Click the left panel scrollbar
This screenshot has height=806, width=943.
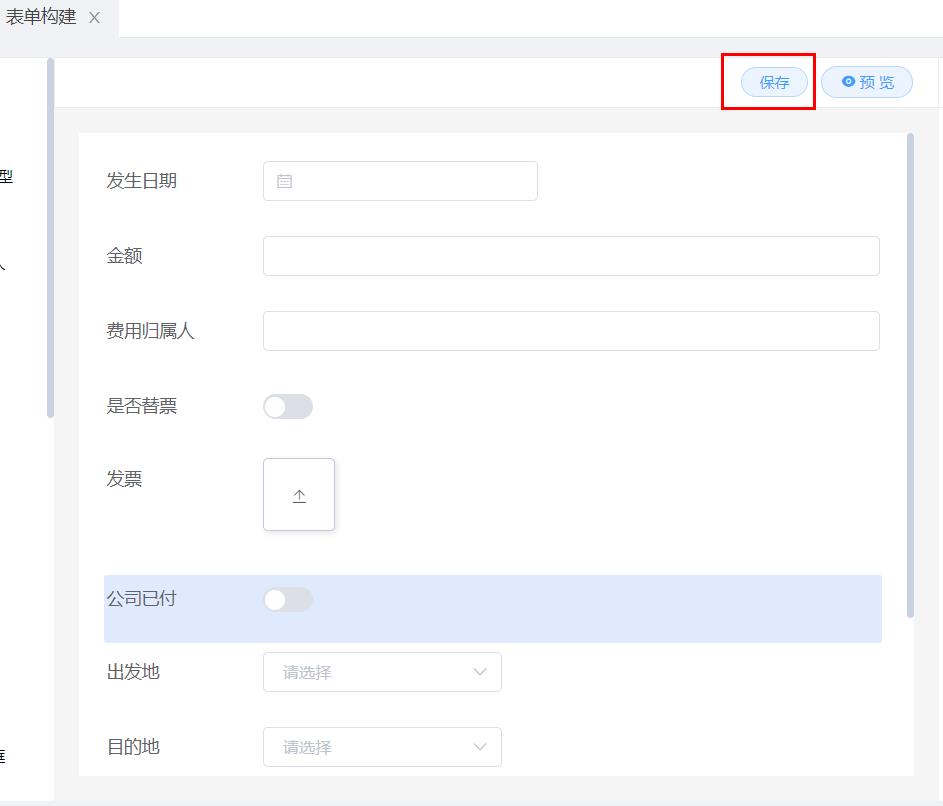(x=50, y=238)
